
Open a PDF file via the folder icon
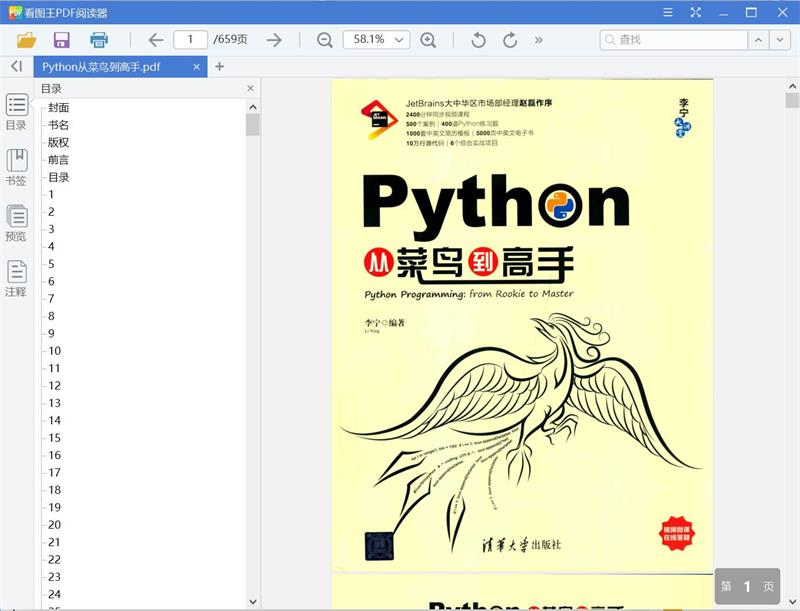pos(28,38)
